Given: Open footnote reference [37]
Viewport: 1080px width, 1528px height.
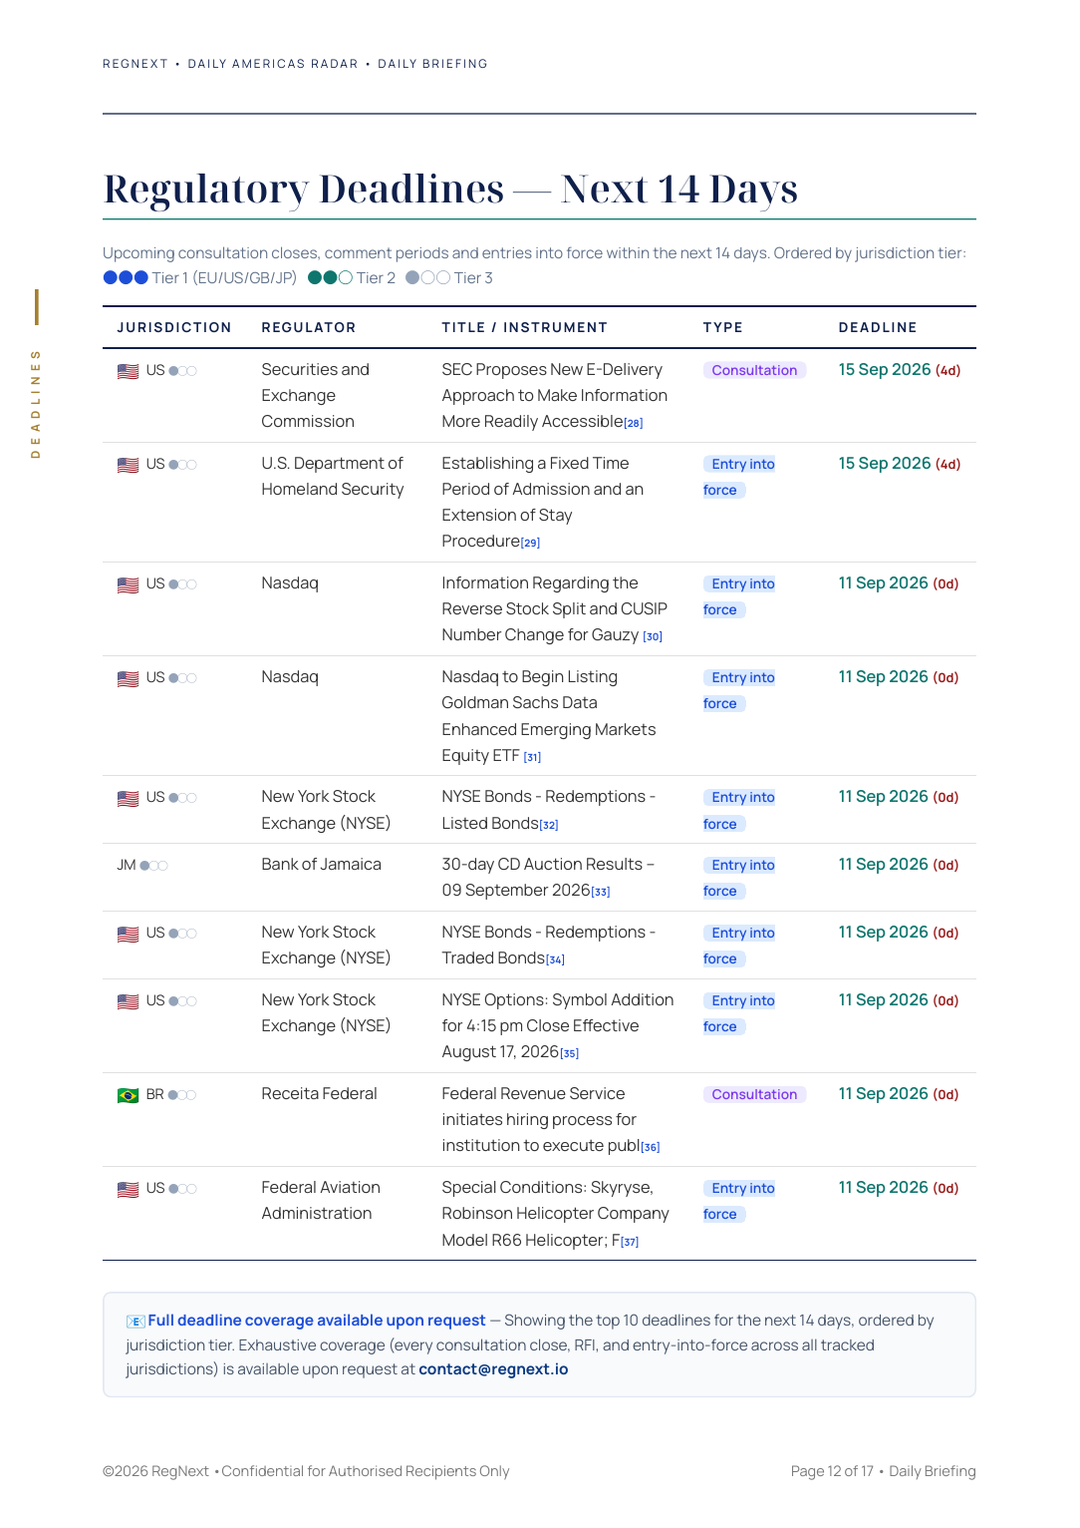Looking at the screenshot, I should [x=629, y=1242].
